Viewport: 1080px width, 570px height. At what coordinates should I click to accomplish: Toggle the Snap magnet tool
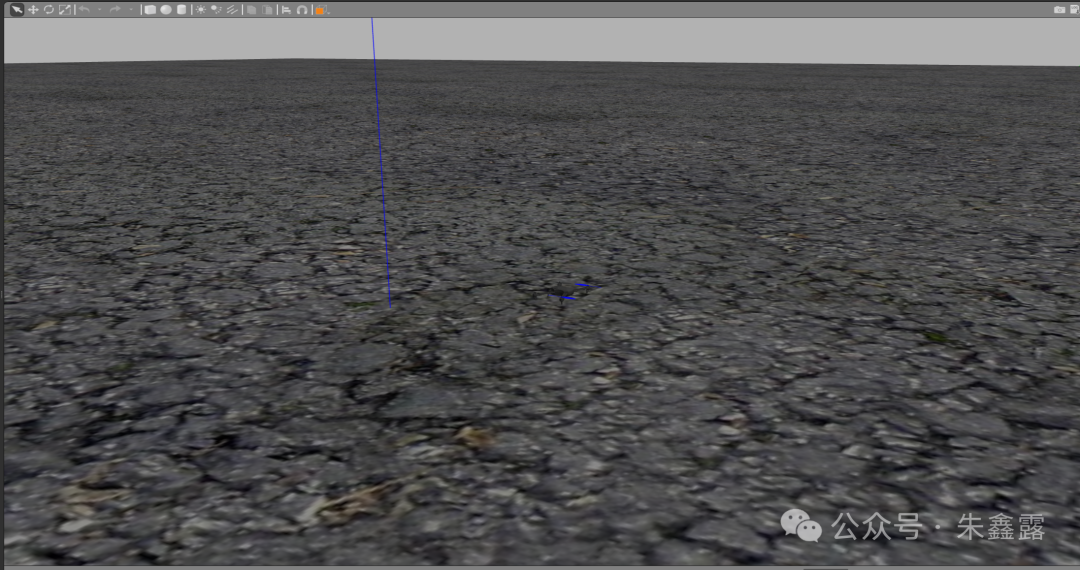(302, 10)
